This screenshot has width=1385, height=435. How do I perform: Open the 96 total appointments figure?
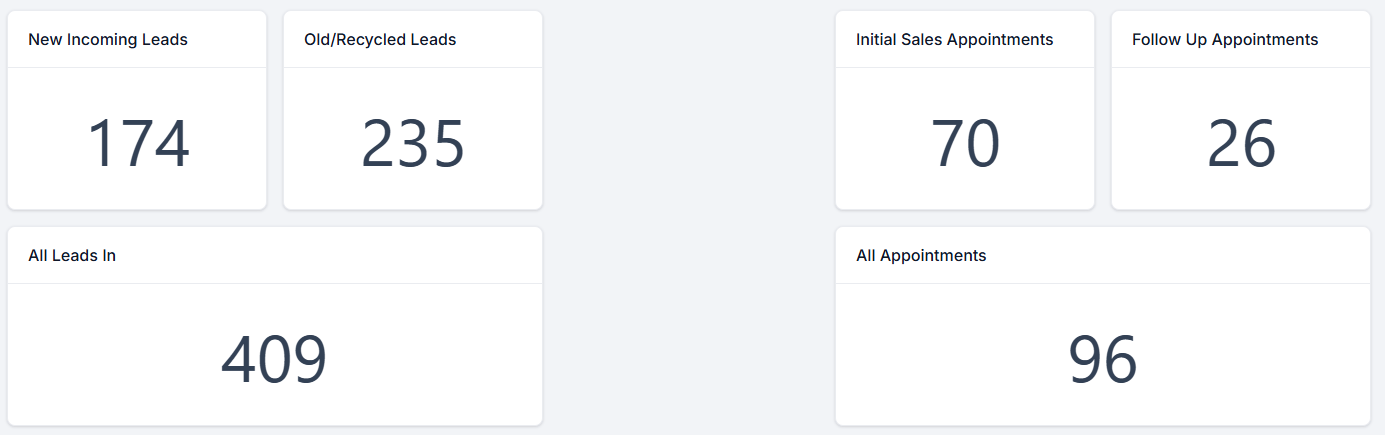click(x=1102, y=360)
